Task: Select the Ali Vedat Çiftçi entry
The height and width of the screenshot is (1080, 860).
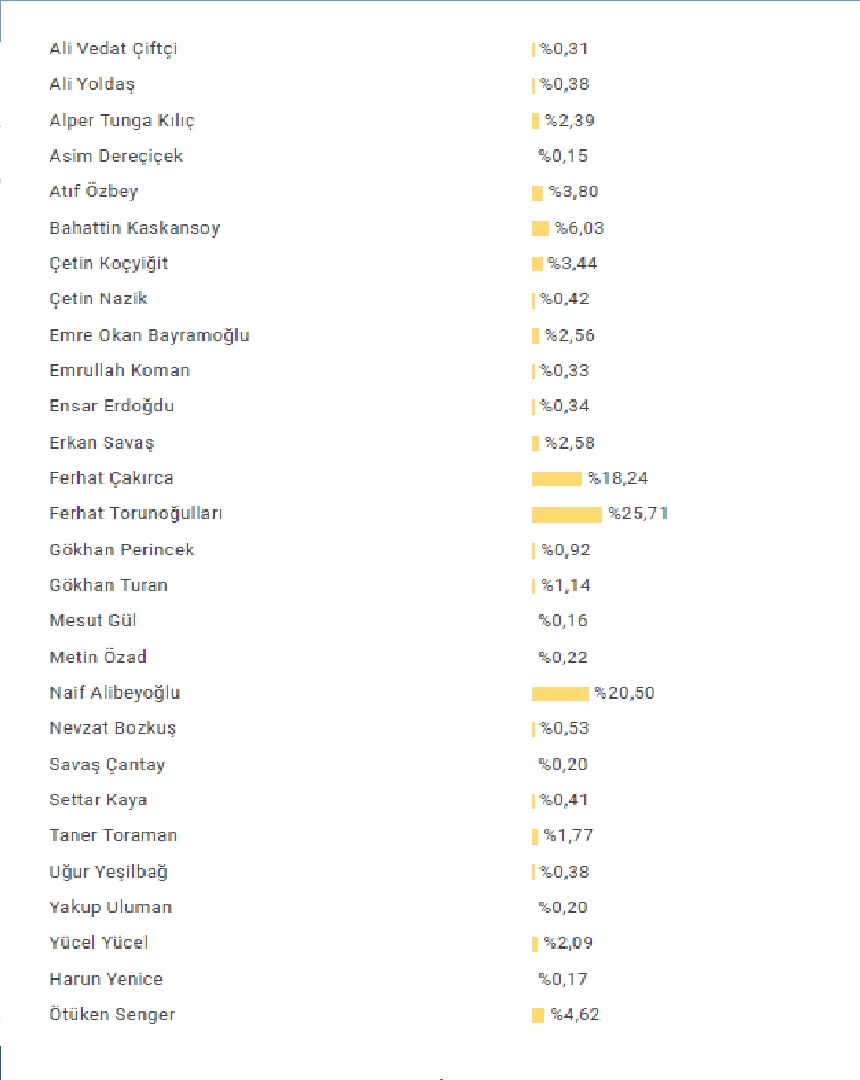Action: [x=114, y=49]
